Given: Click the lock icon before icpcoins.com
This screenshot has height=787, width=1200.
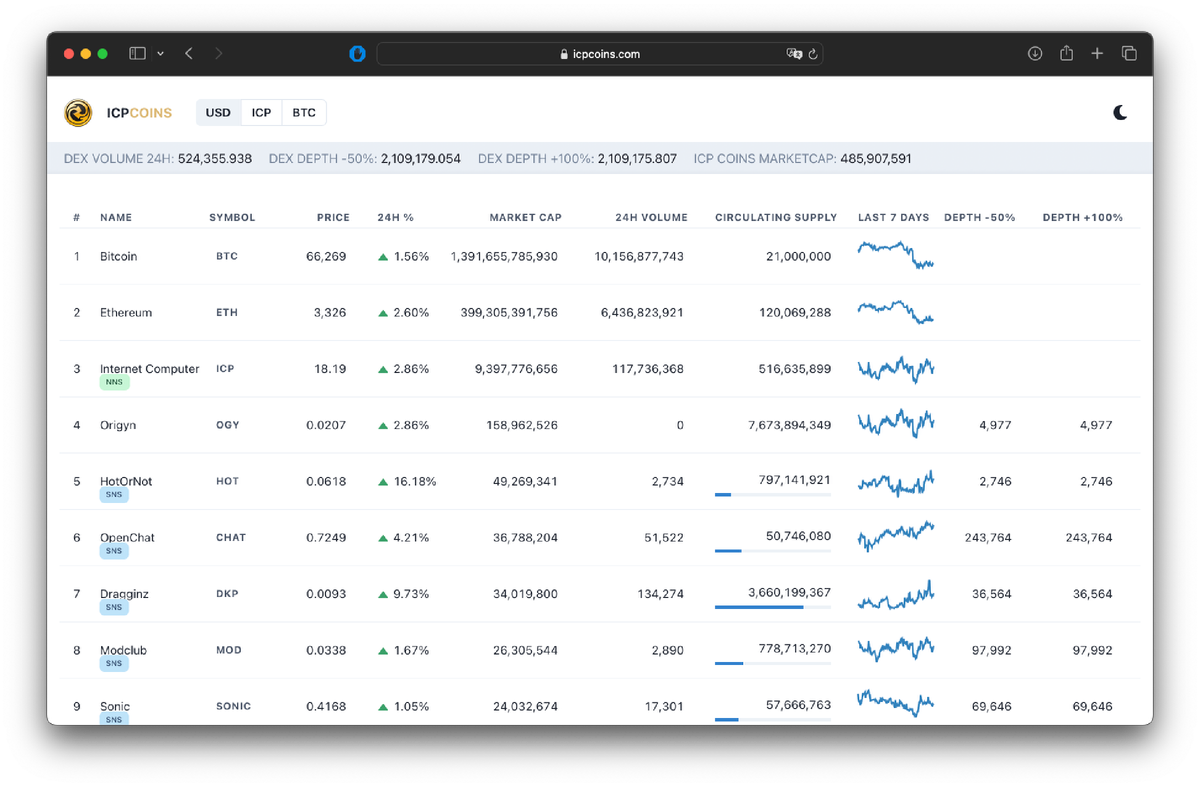Looking at the screenshot, I should pos(564,54).
